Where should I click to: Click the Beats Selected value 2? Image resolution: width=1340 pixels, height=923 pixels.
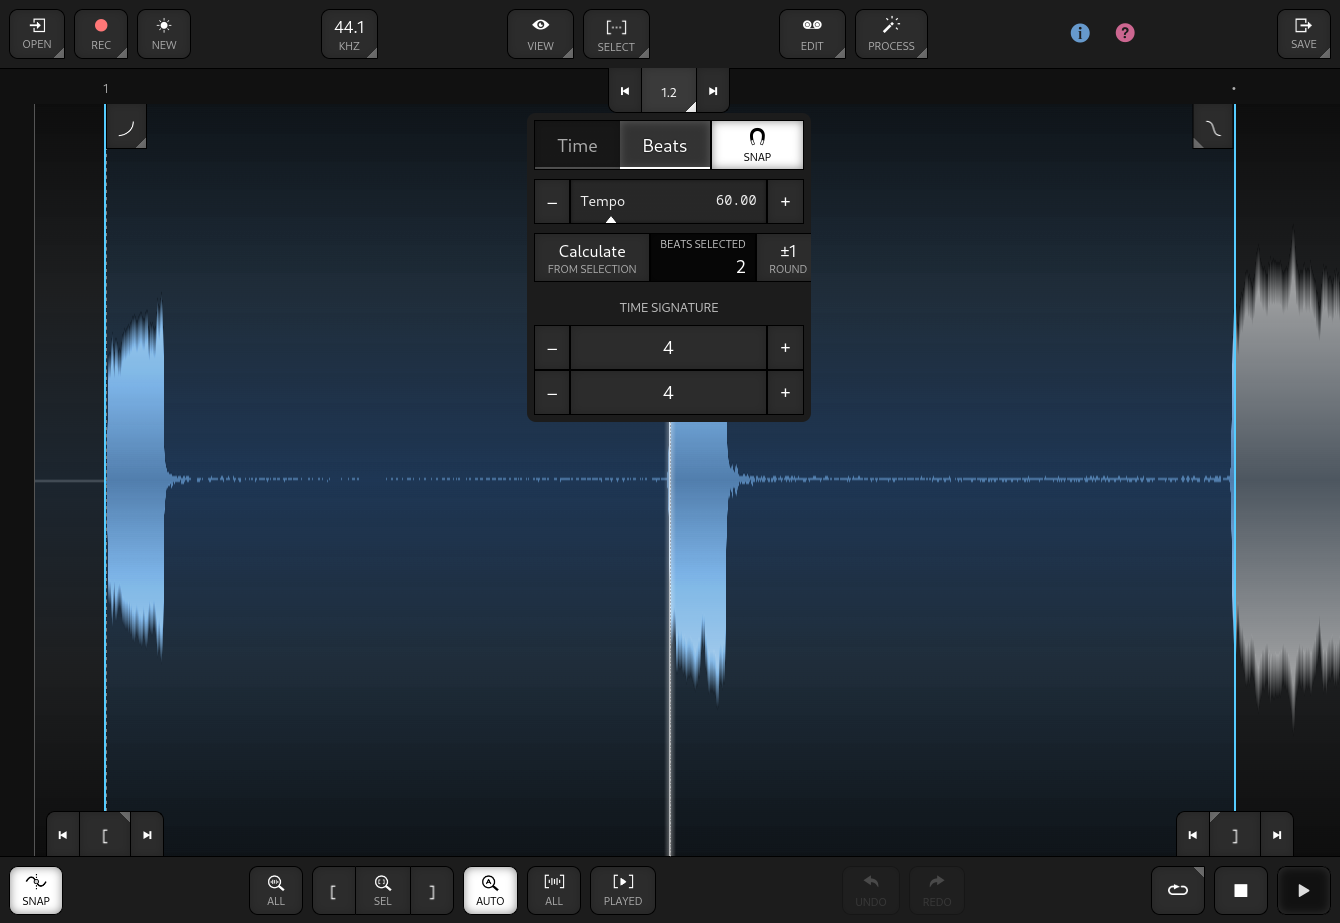coord(703,258)
